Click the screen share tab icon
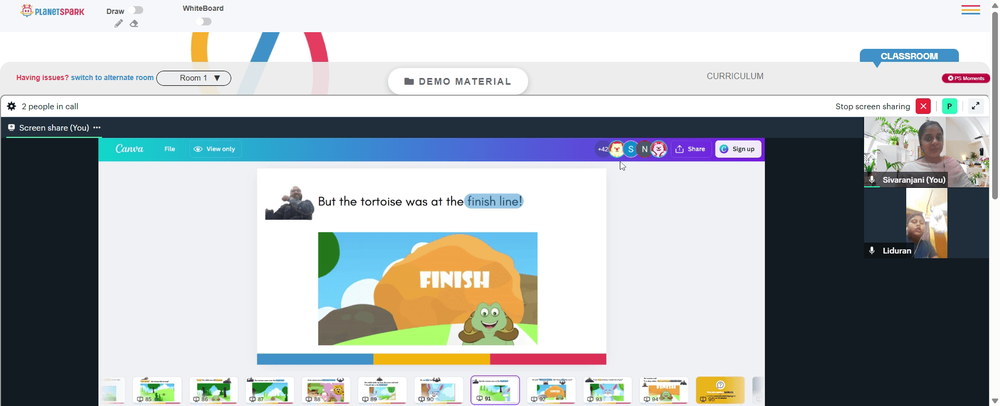 click(11, 127)
